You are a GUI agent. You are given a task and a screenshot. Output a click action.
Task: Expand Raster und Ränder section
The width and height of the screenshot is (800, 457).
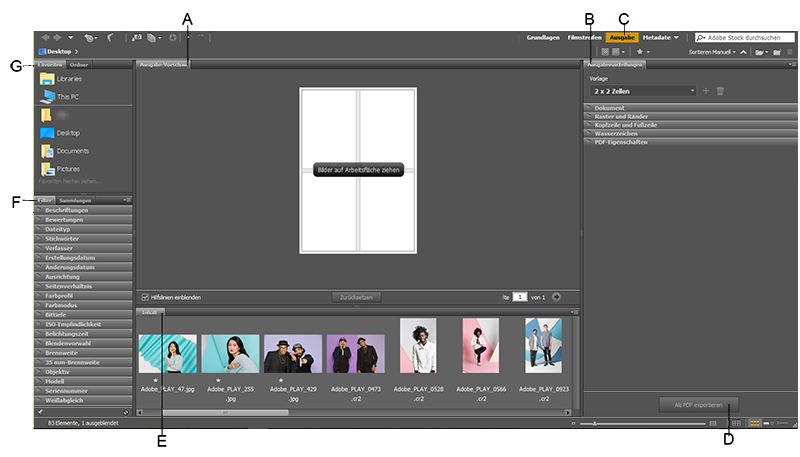690,116
